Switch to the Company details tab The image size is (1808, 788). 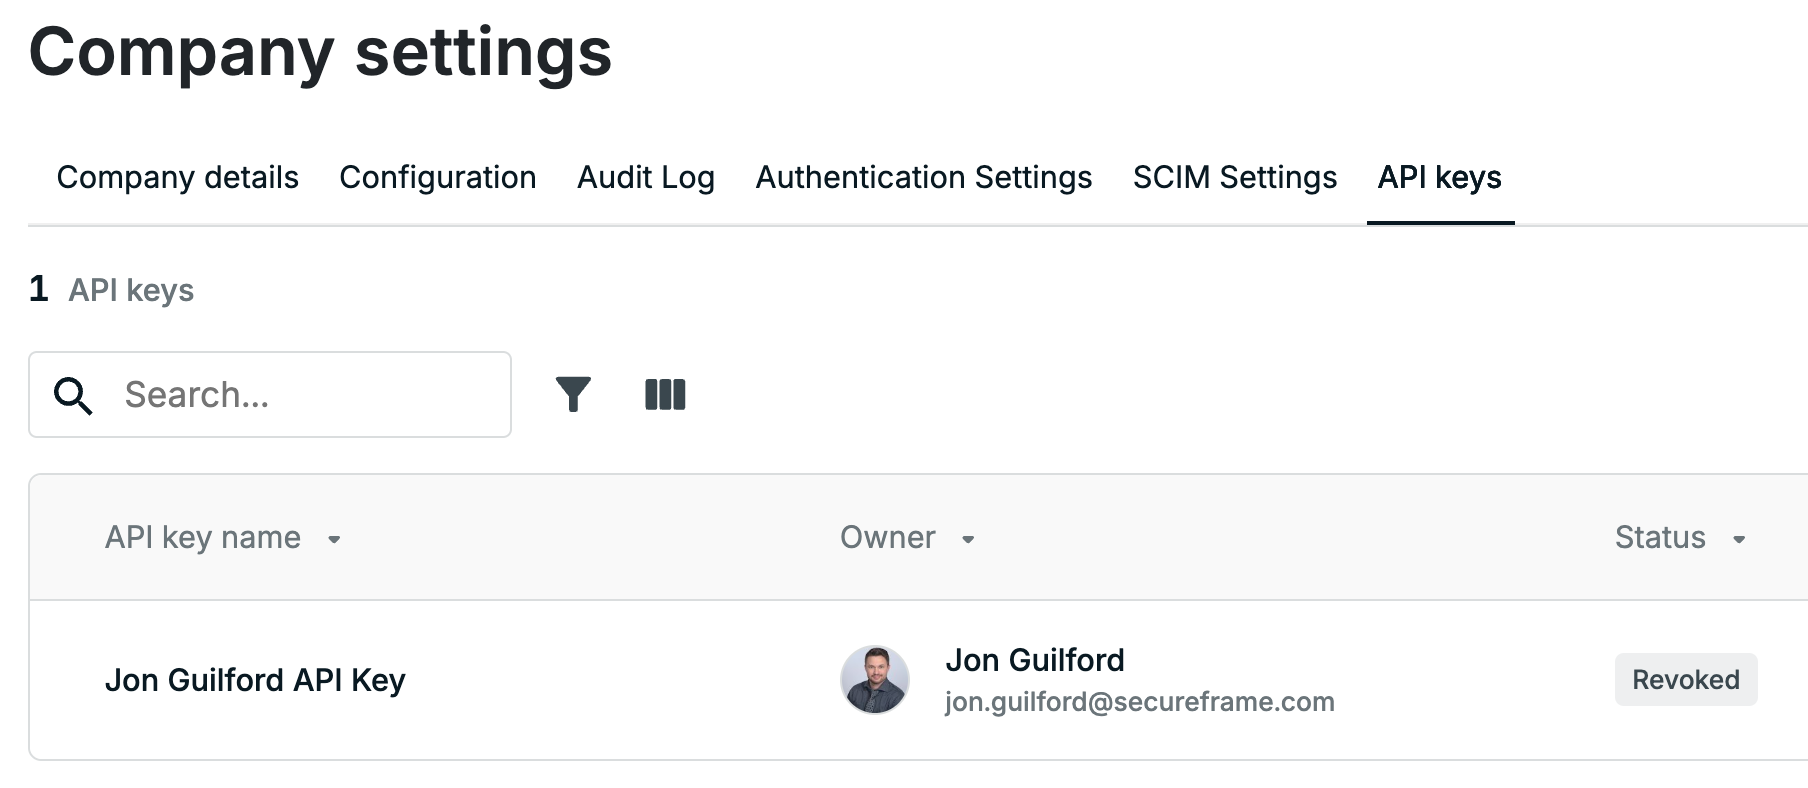178,177
